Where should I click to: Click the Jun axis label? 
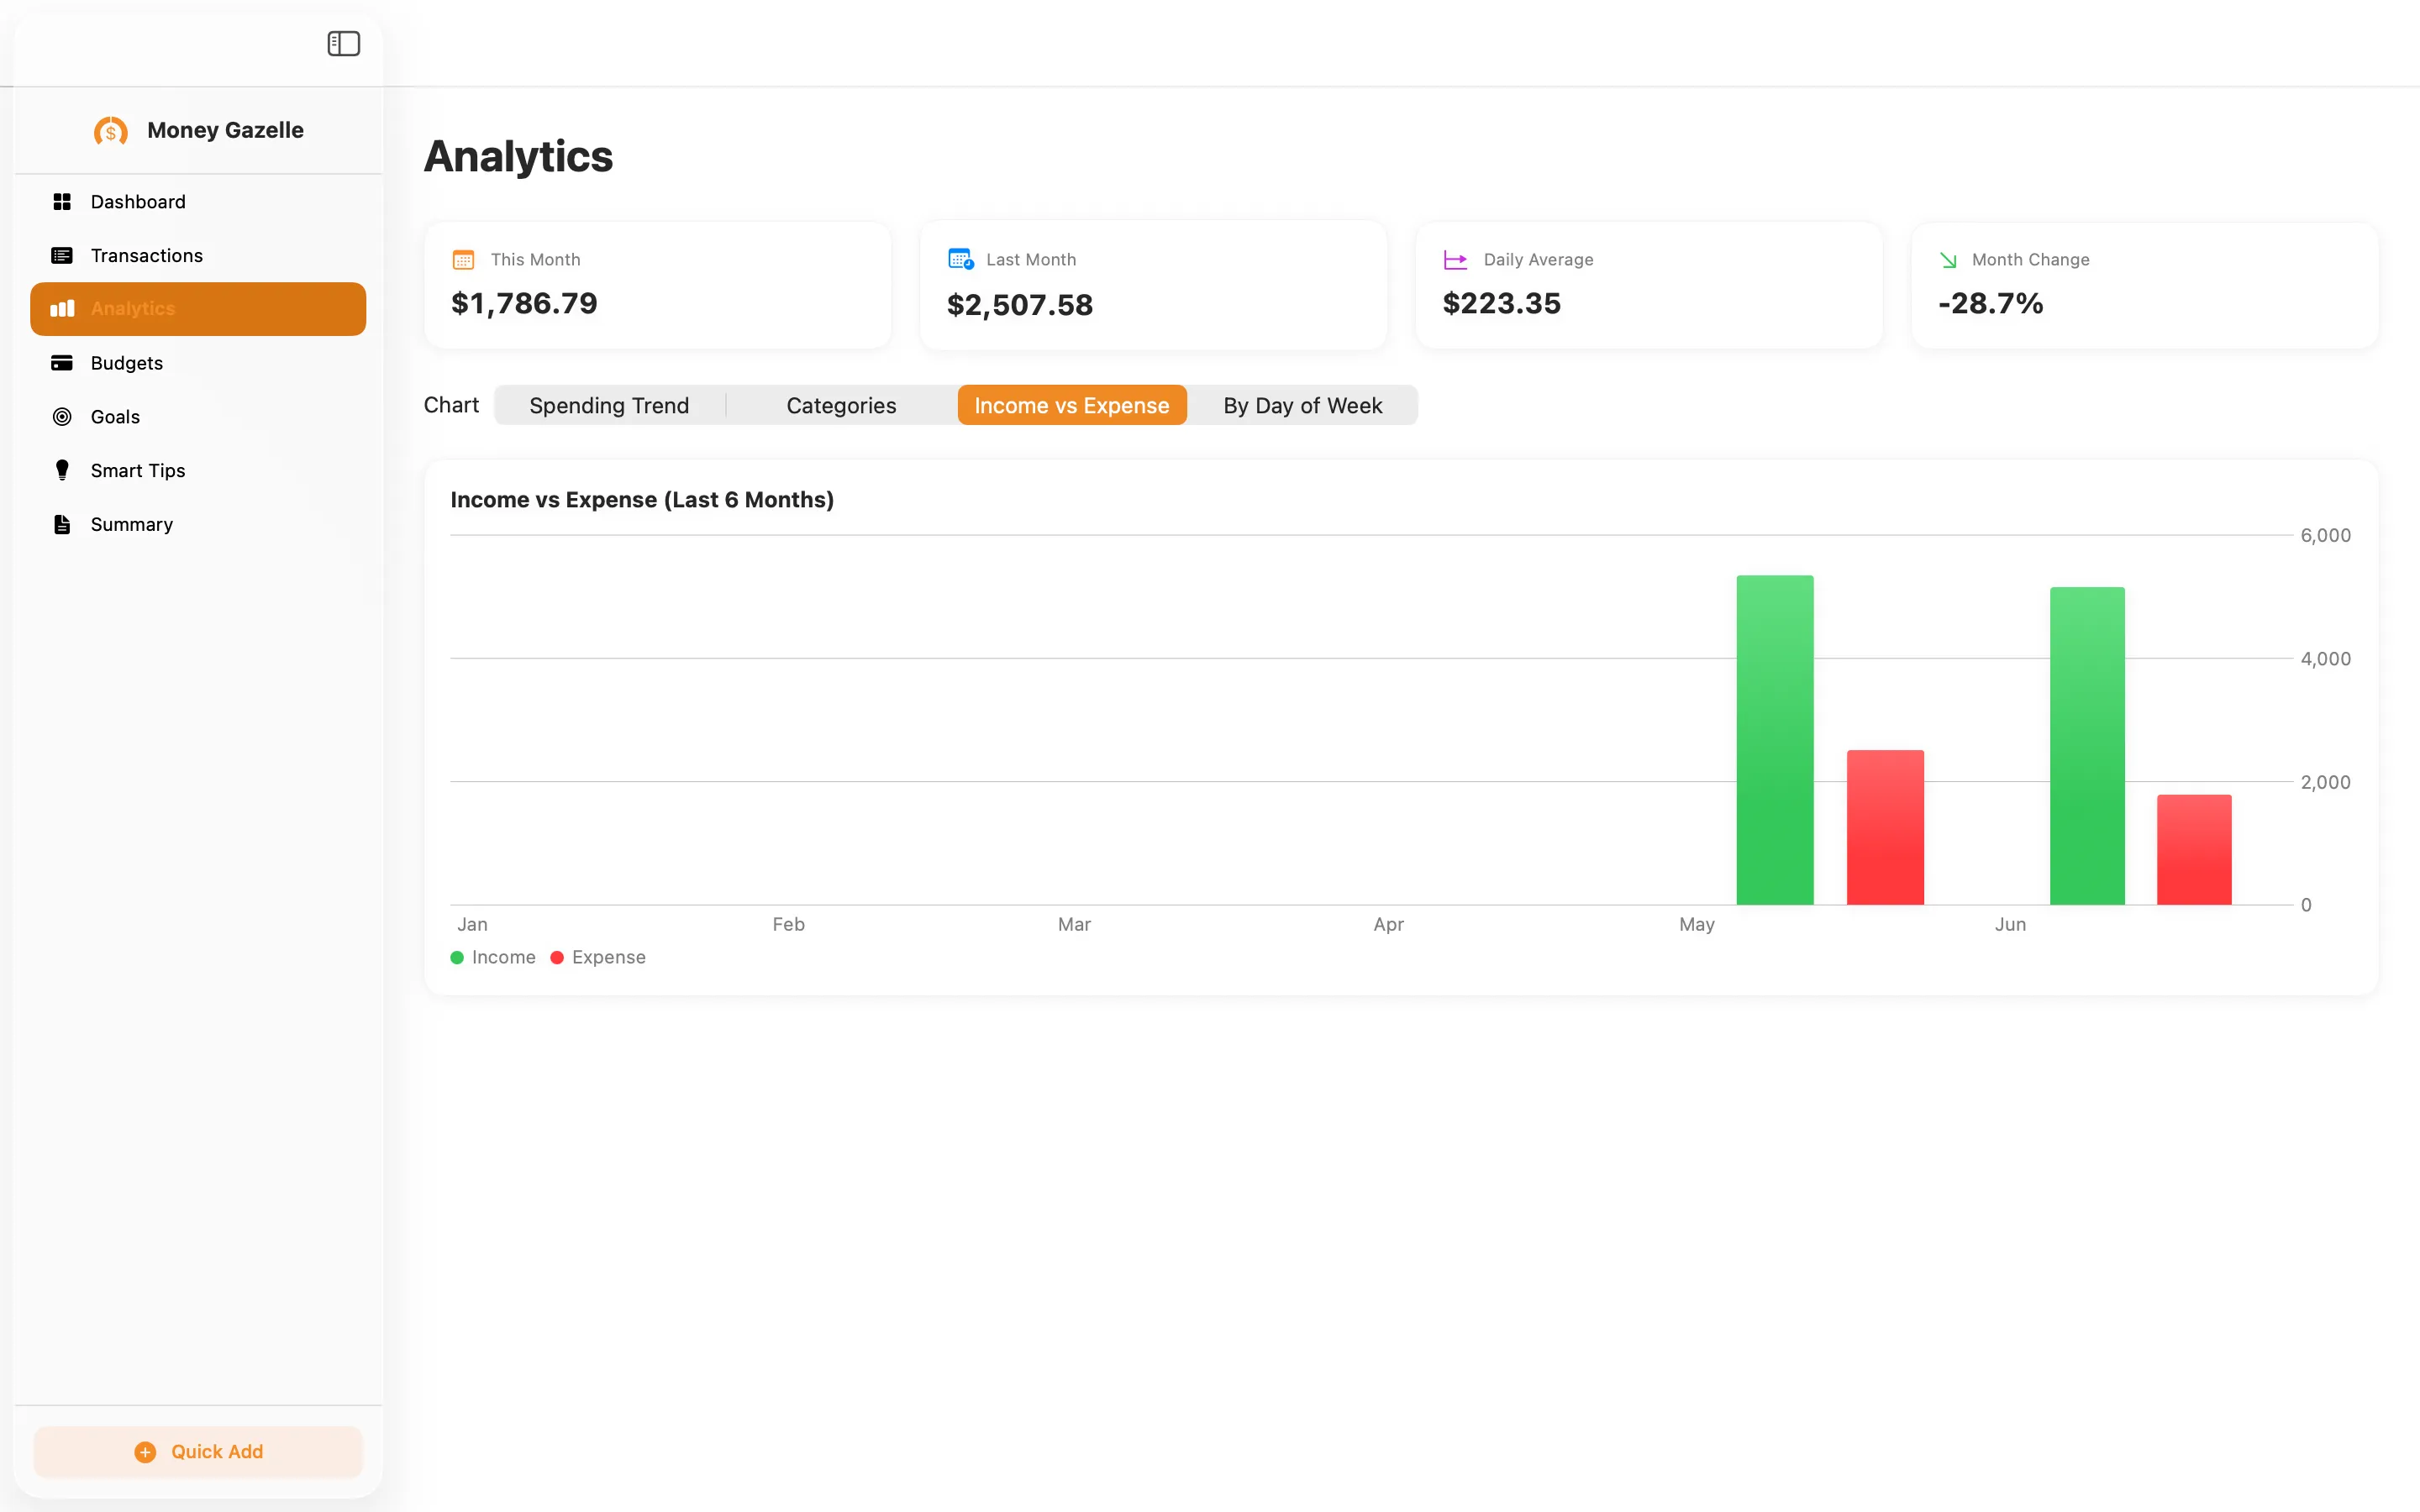pos(2010,925)
